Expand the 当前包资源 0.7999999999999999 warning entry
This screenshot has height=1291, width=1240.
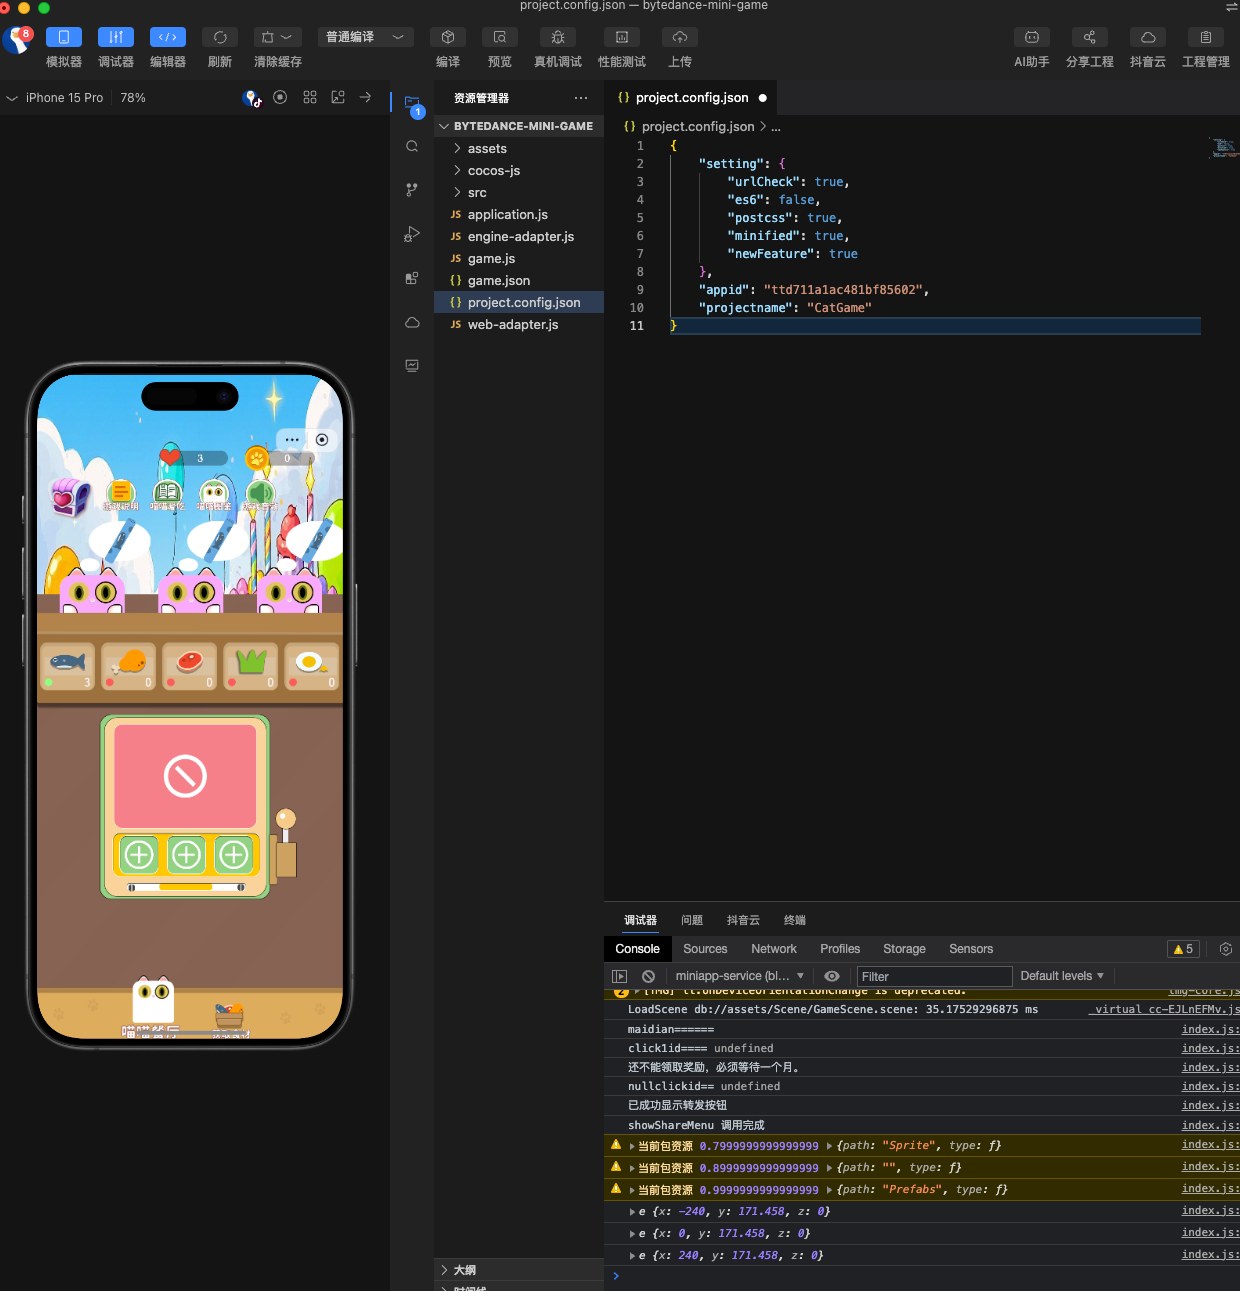[632, 1146]
